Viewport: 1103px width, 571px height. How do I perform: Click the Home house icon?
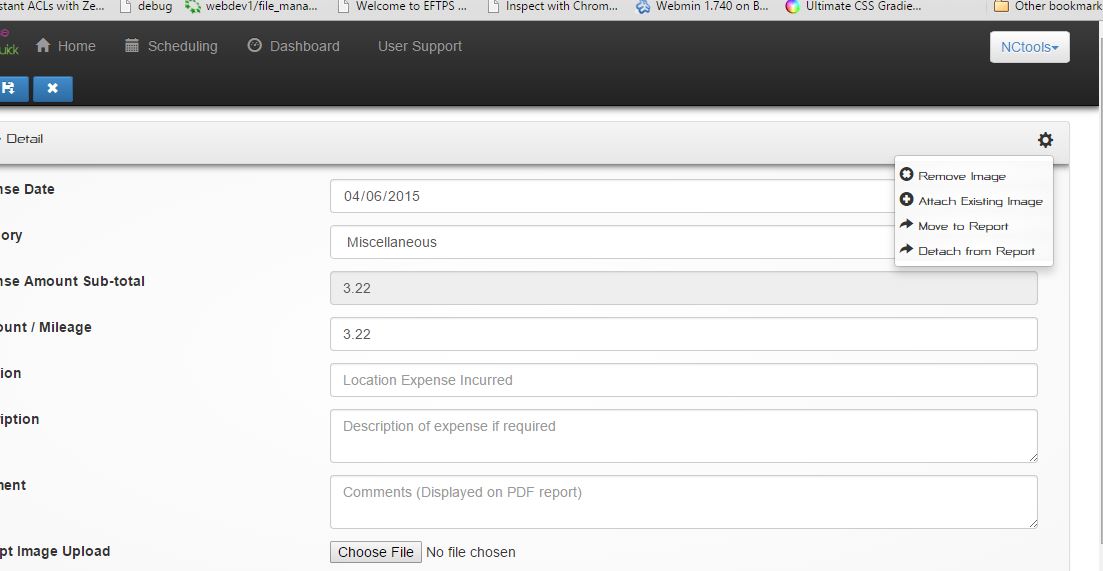[43, 46]
